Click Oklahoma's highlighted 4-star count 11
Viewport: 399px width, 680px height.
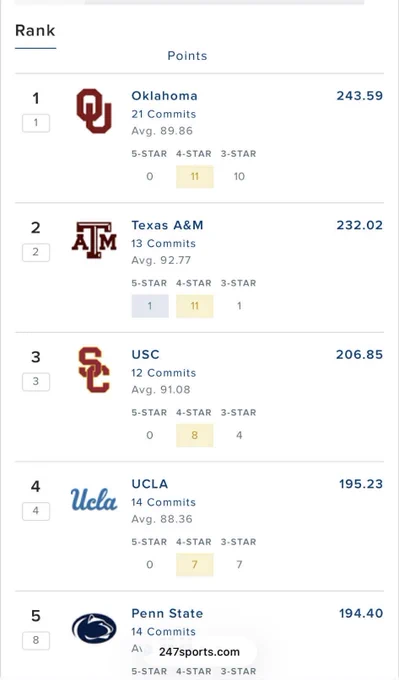[195, 177]
